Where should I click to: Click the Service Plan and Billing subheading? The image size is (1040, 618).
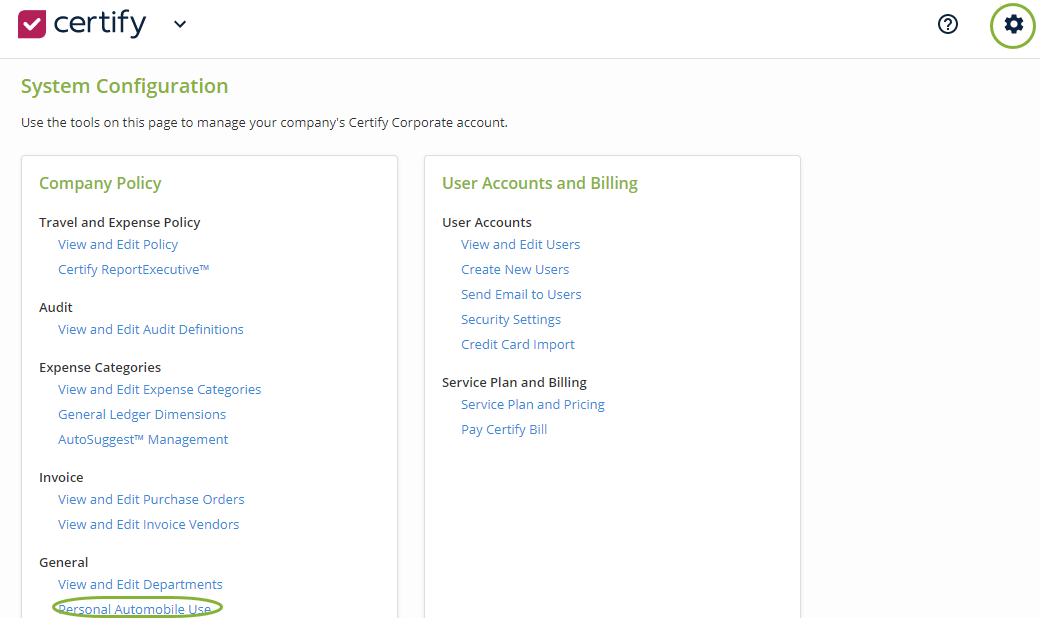[x=515, y=383]
